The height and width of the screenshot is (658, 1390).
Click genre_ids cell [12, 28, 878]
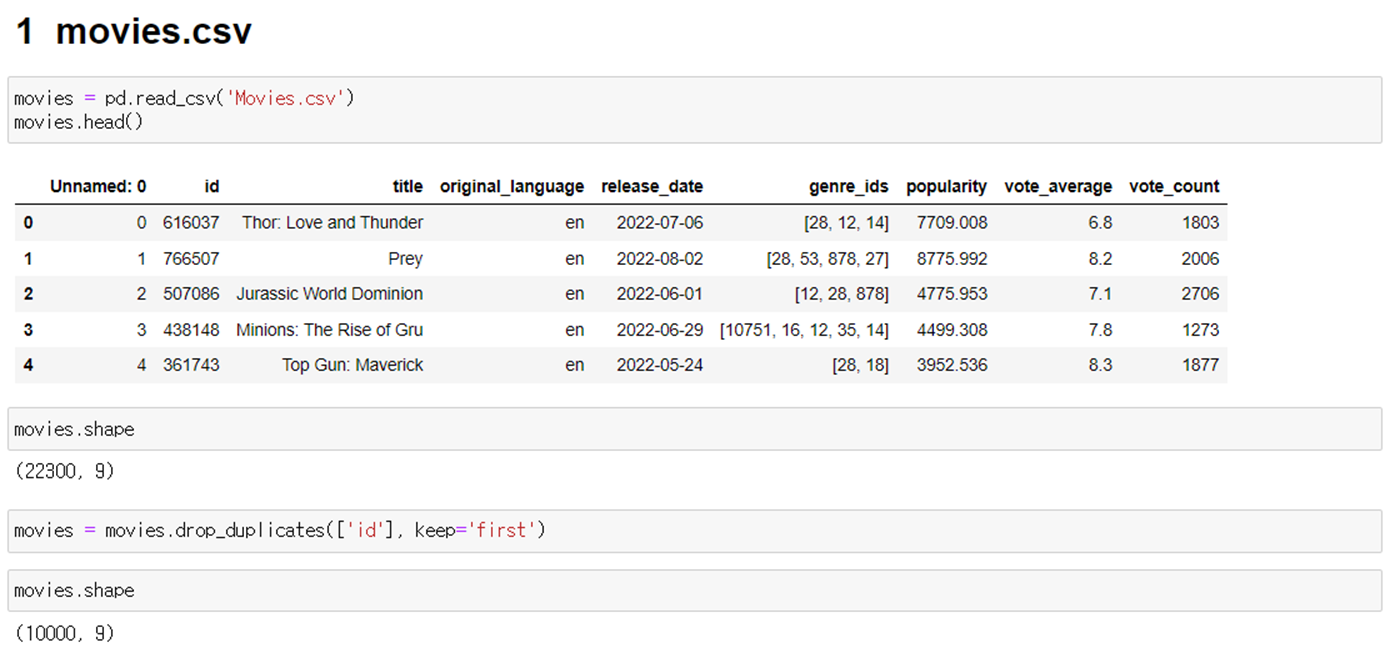pos(842,294)
